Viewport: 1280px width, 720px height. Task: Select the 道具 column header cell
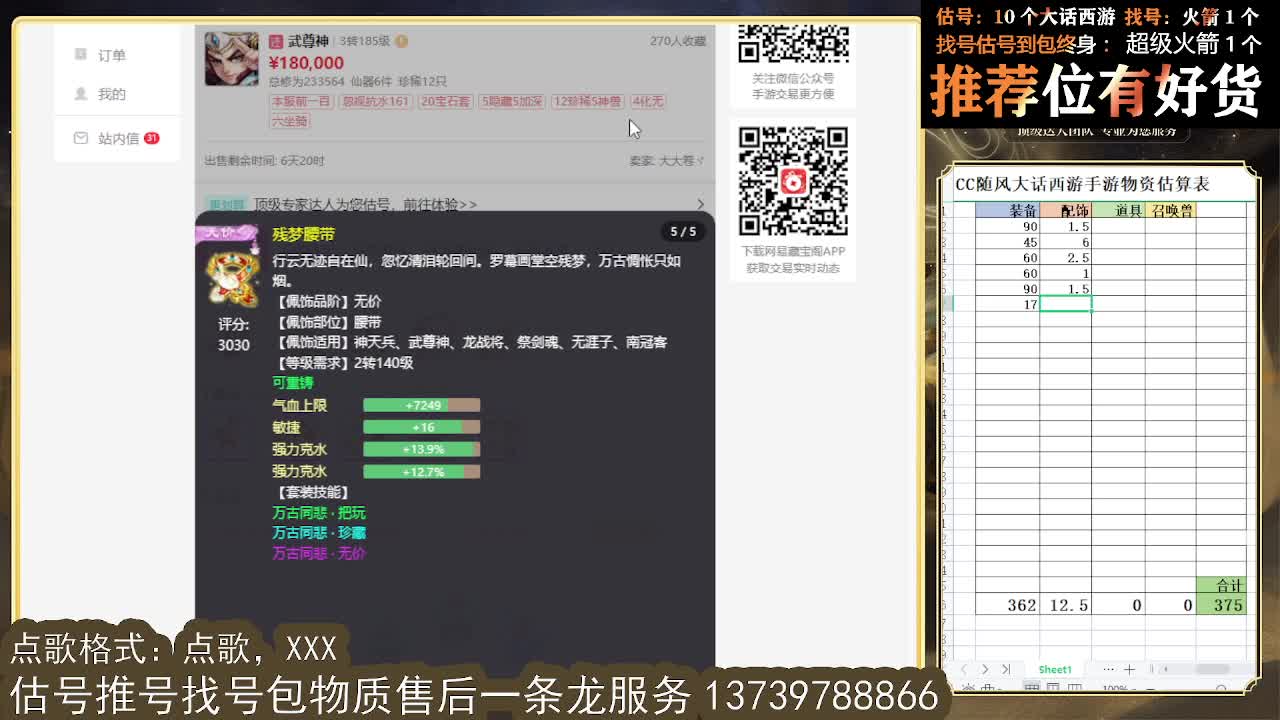click(1118, 210)
